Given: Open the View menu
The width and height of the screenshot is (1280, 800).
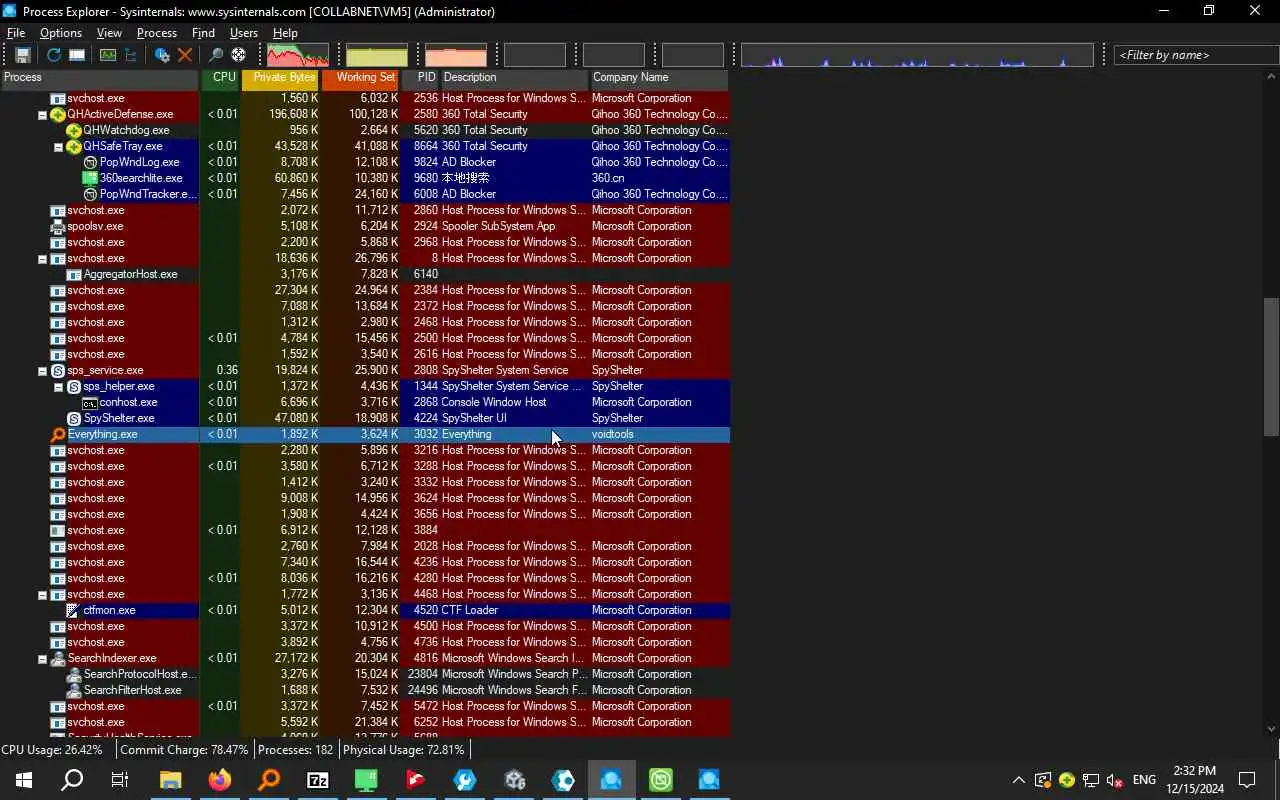Looking at the screenshot, I should pos(109,33).
